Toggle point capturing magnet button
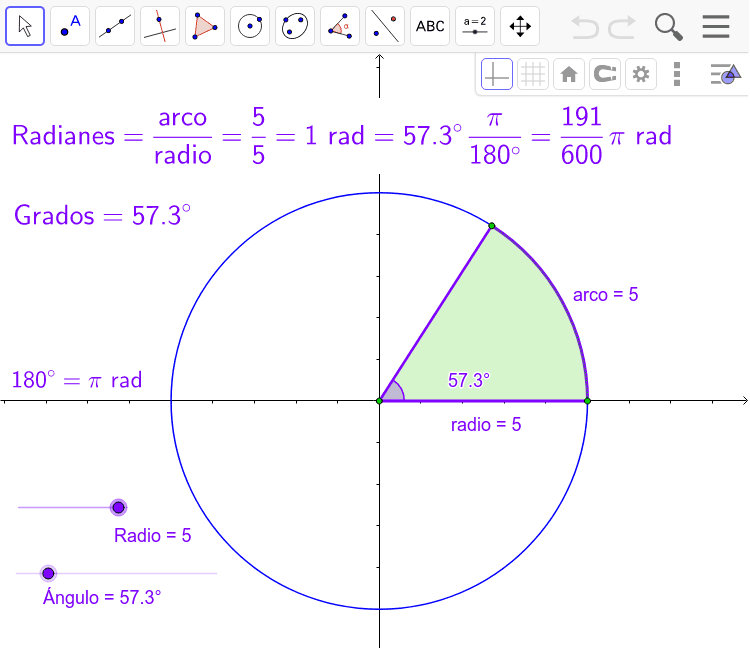This screenshot has width=750, height=650. (604, 74)
